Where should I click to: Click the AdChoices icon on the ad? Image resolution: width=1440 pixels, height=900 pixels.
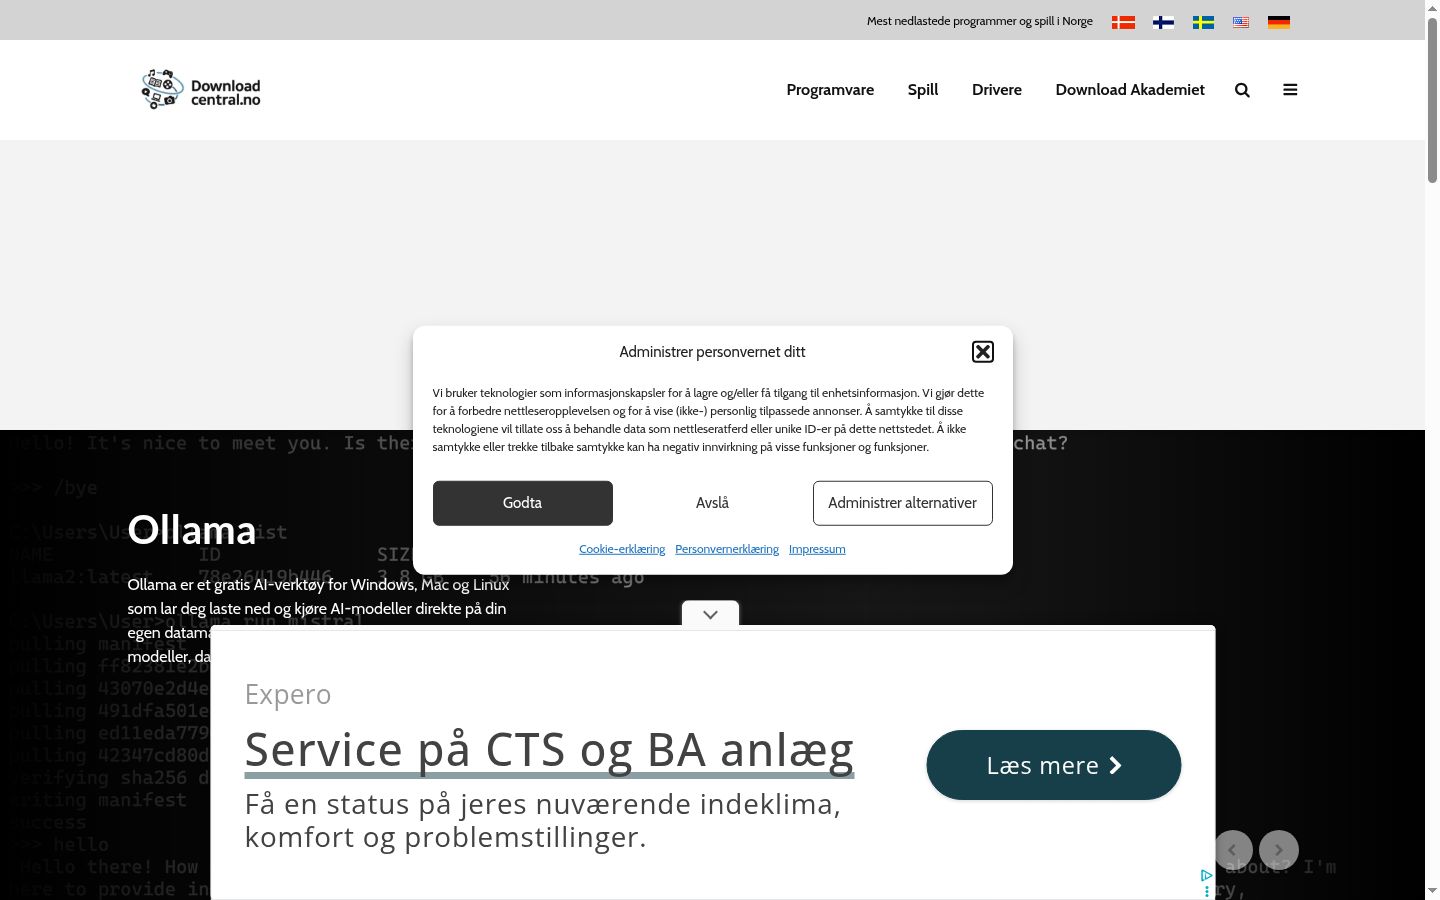coord(1206,876)
